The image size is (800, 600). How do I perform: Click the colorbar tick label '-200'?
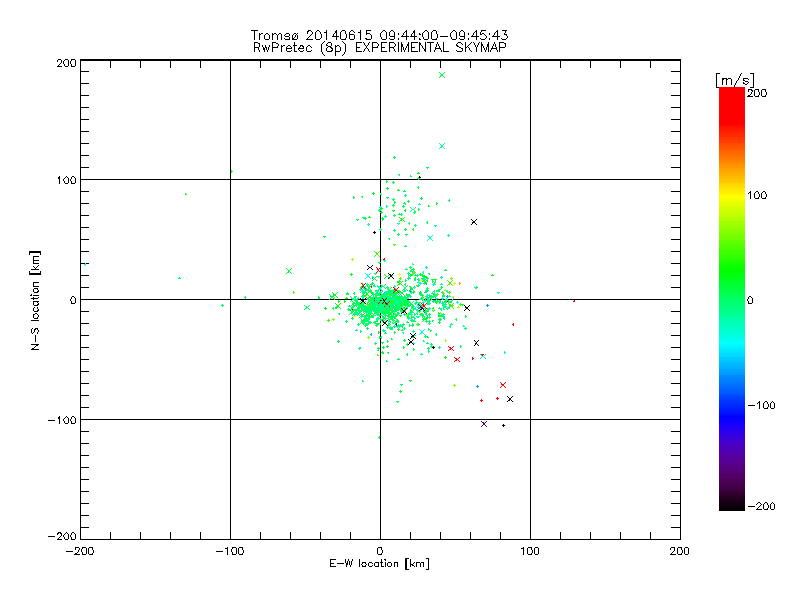point(761,506)
